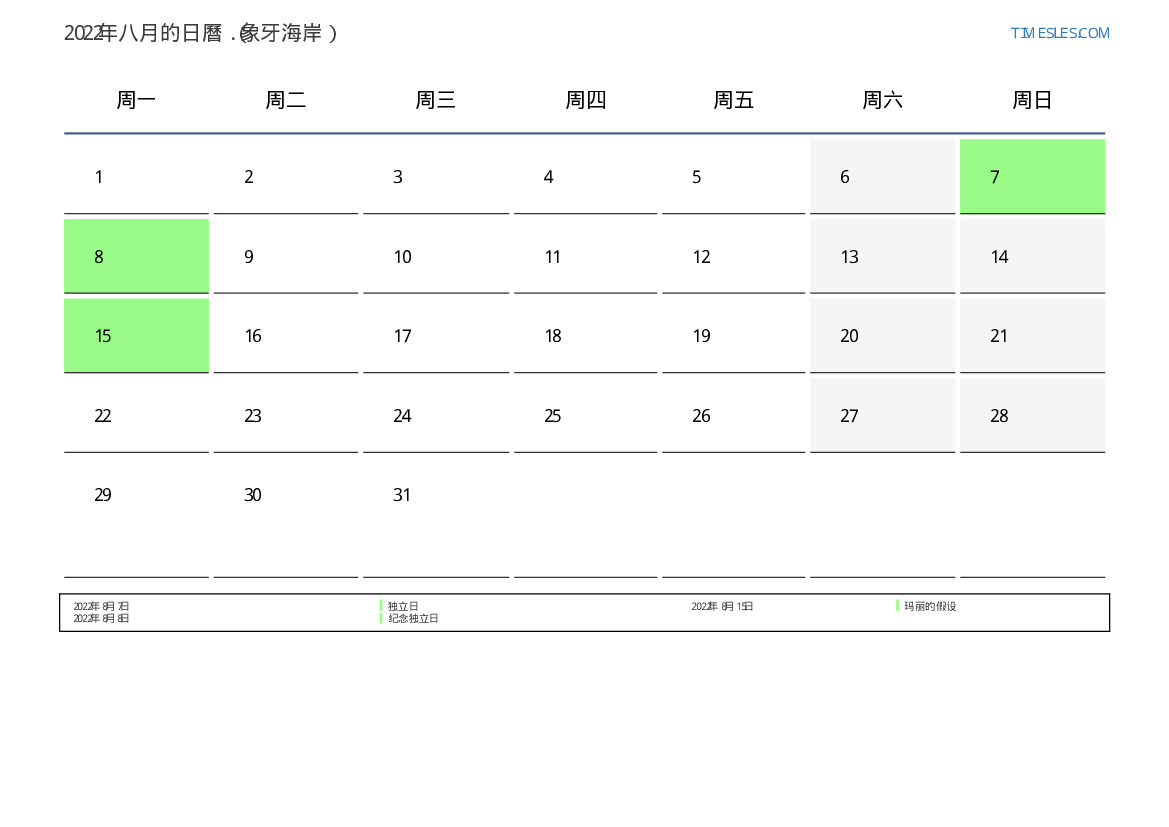Select the green holiday cell 7
This screenshot has width=1169, height=827.
point(1033,177)
